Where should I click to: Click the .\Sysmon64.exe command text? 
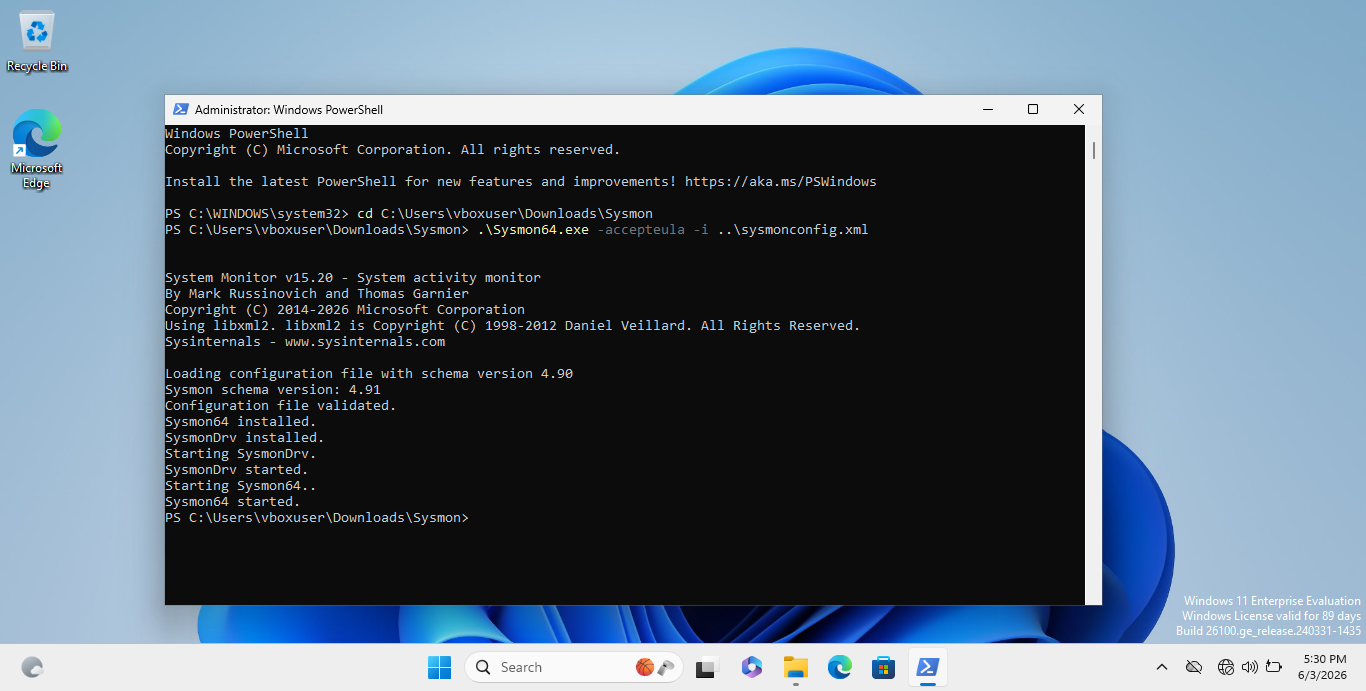[x=533, y=230]
